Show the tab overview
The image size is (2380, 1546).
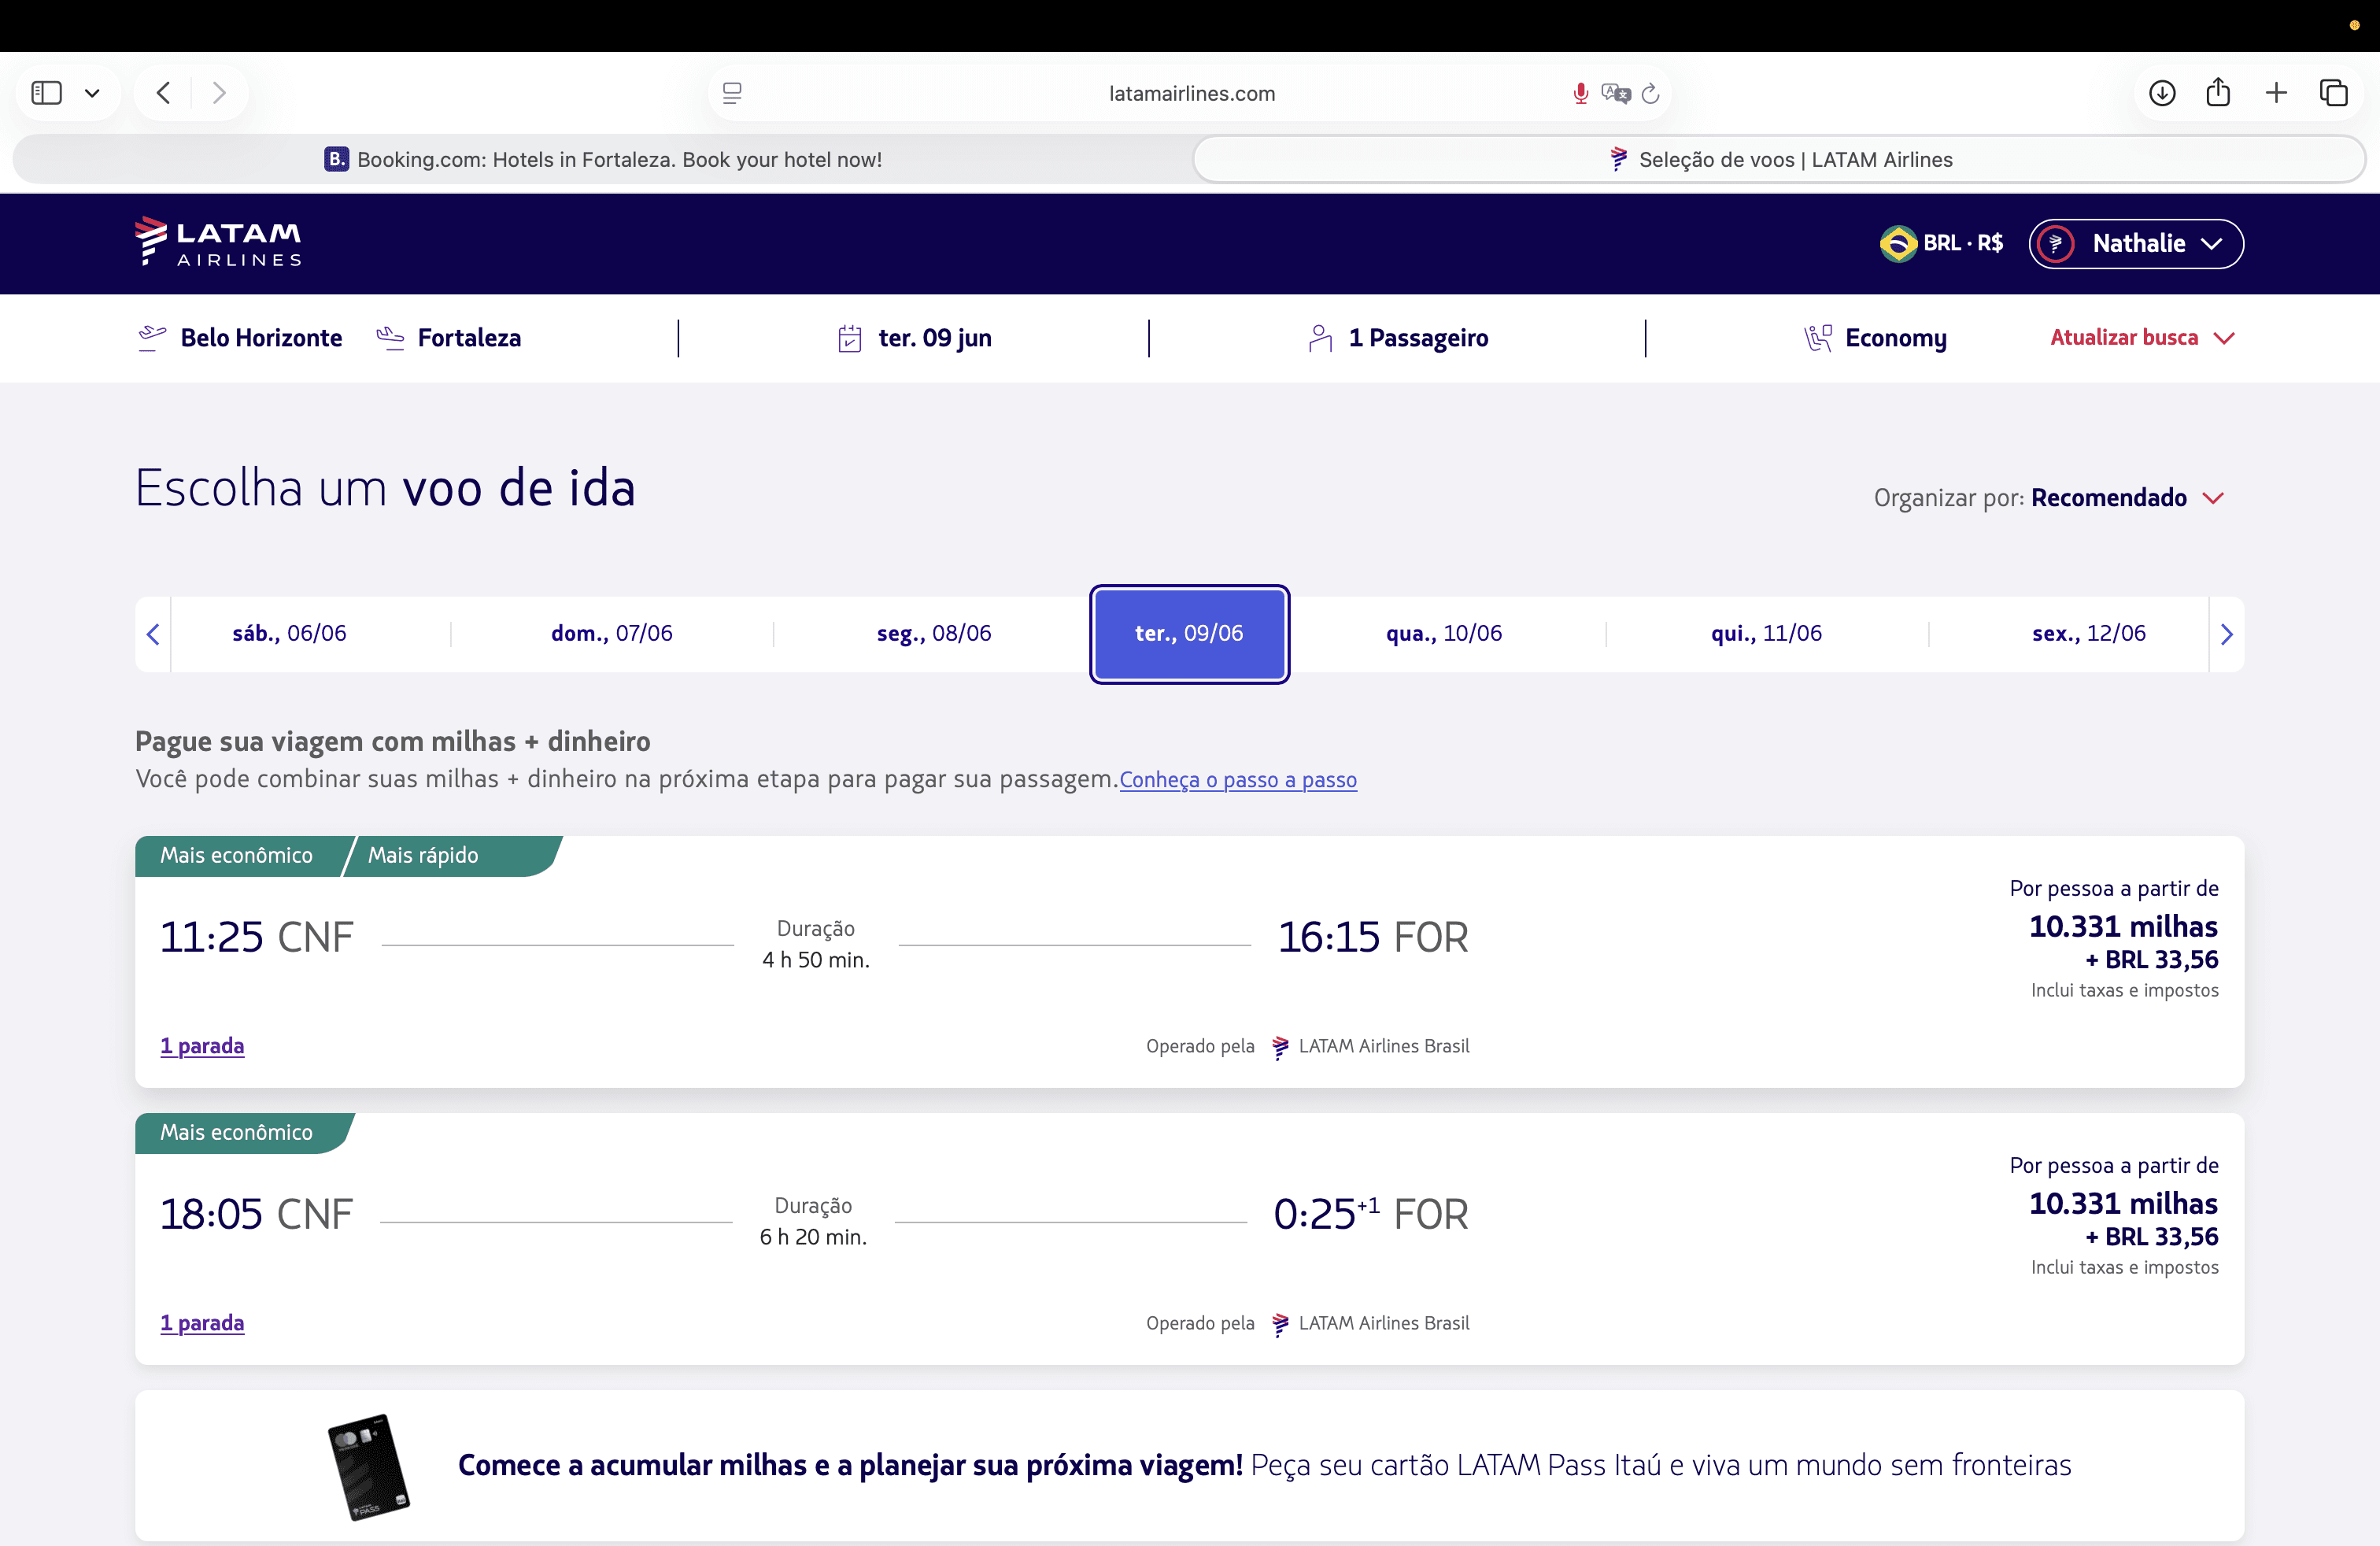coord(2334,93)
